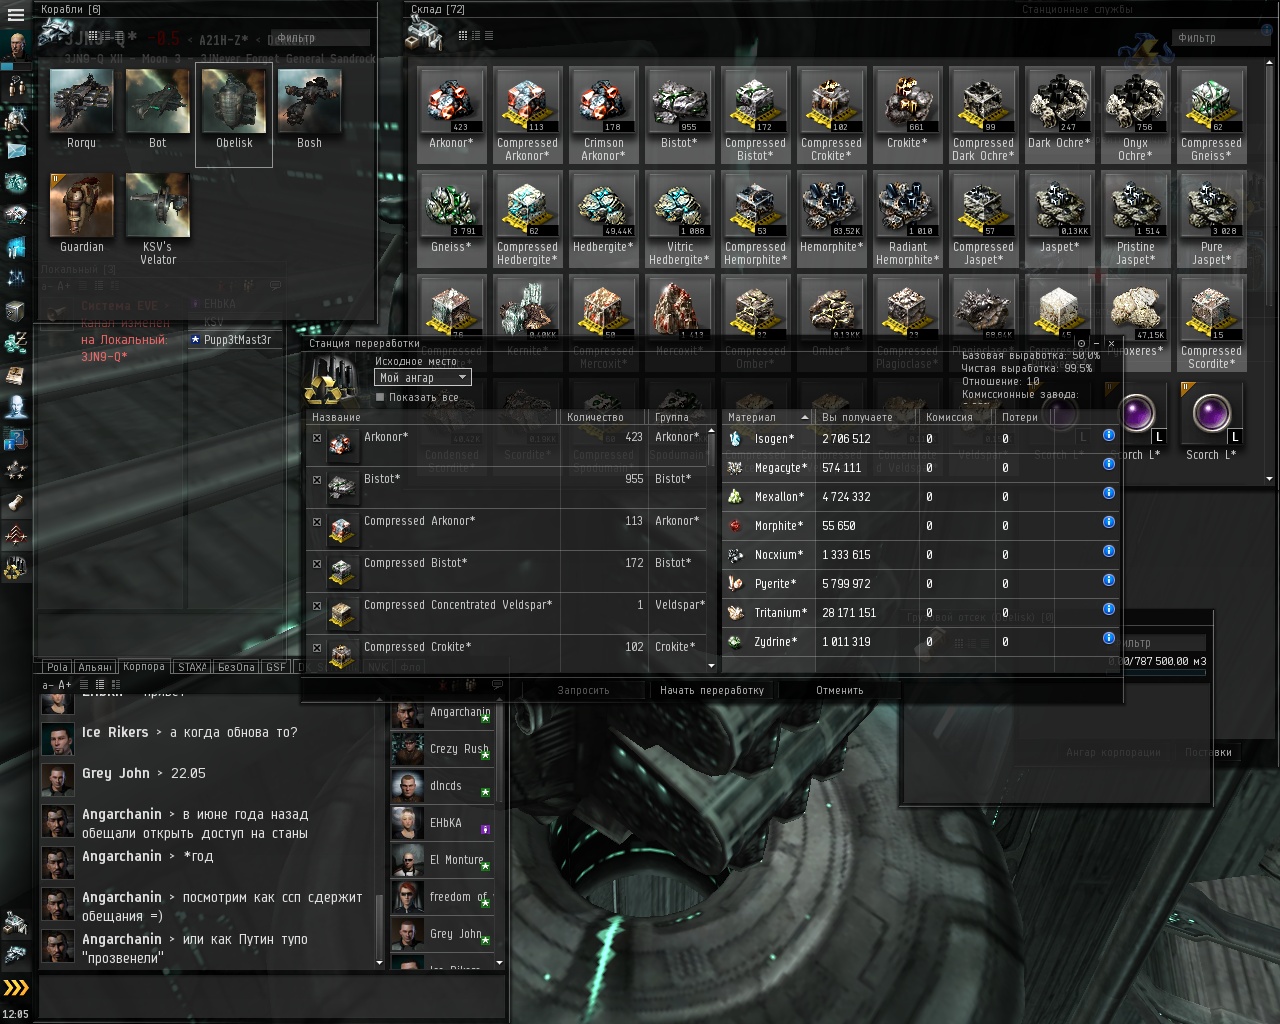Click the 'Отменить' button
1280x1024 pixels.
(x=840, y=690)
